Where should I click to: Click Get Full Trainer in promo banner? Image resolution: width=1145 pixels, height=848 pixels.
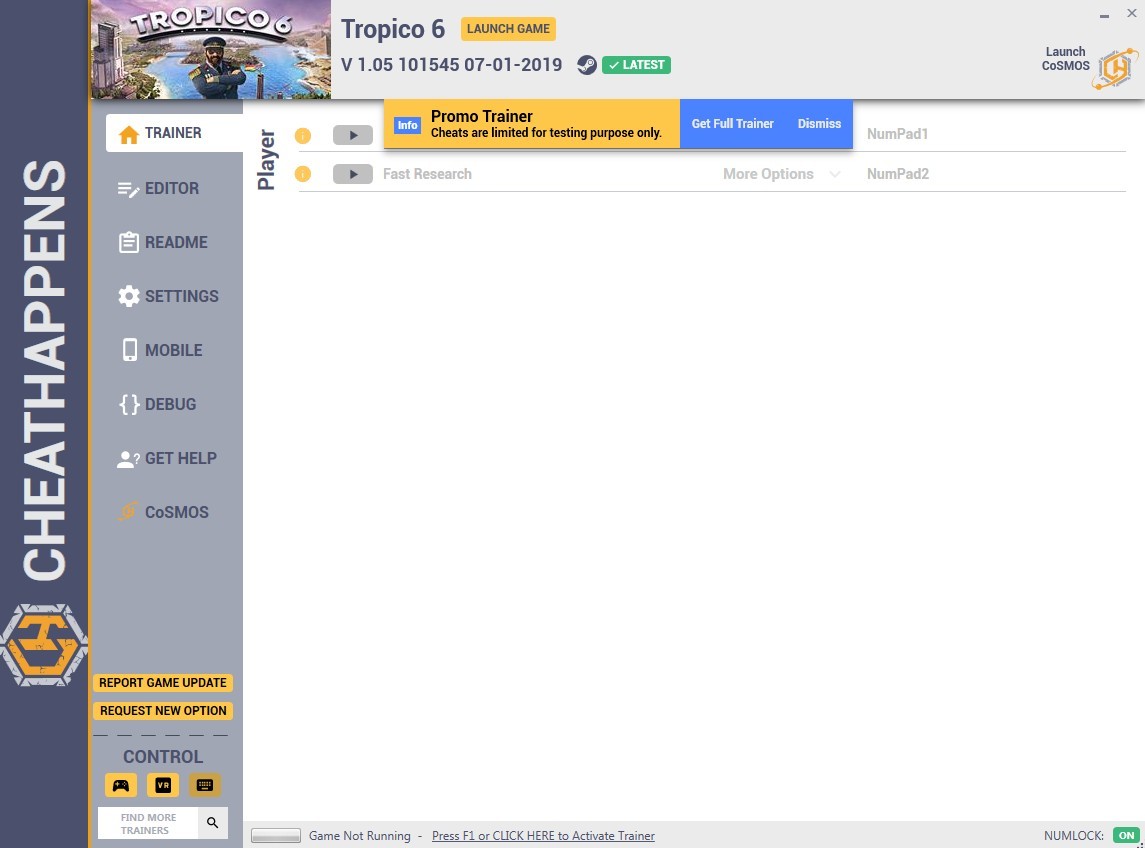(x=732, y=123)
